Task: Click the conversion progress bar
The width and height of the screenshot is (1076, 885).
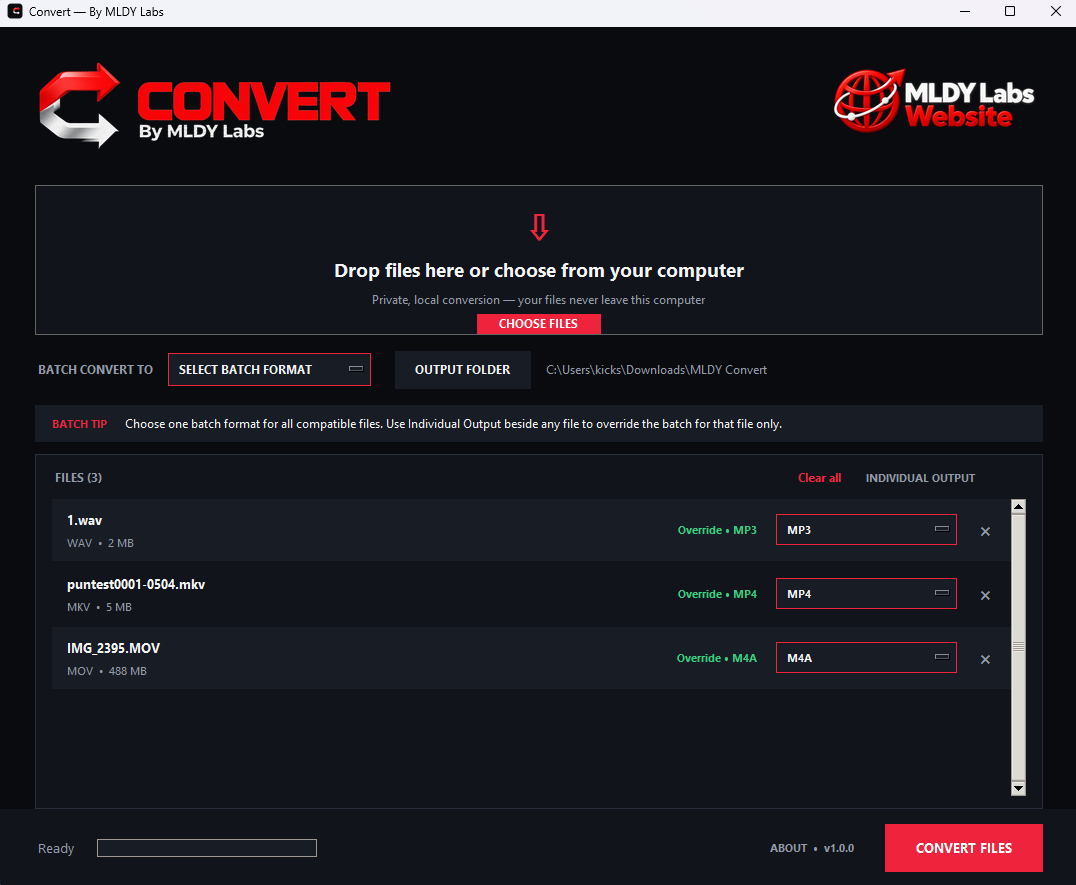Action: [207, 848]
